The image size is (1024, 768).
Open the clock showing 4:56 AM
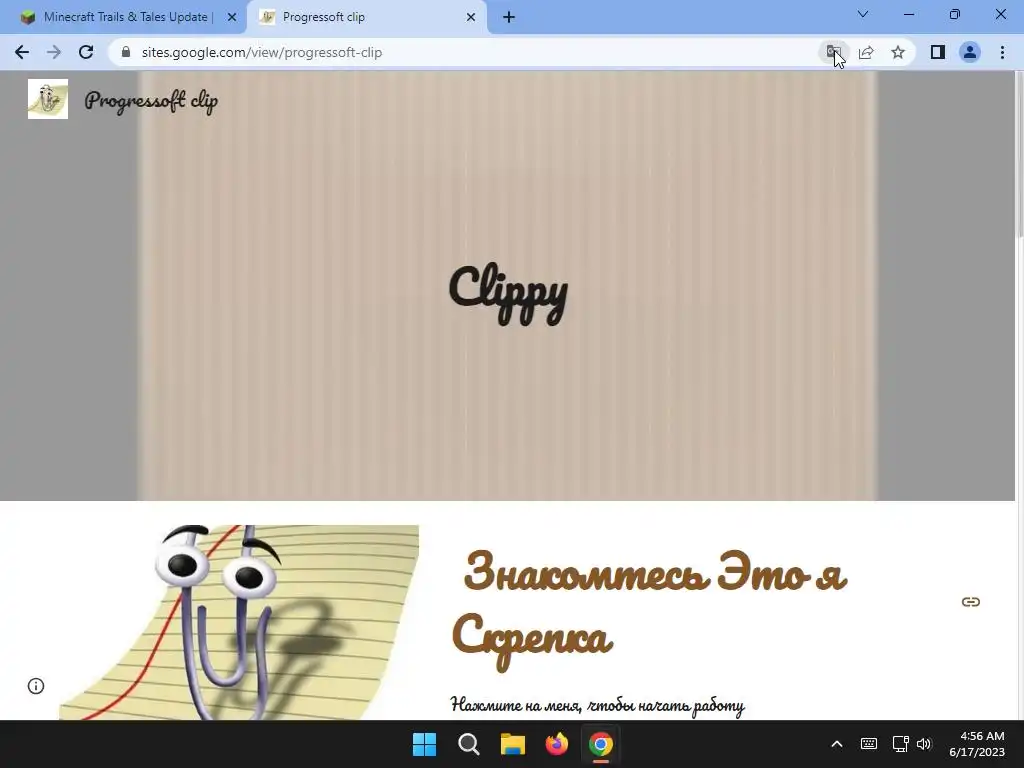978,744
